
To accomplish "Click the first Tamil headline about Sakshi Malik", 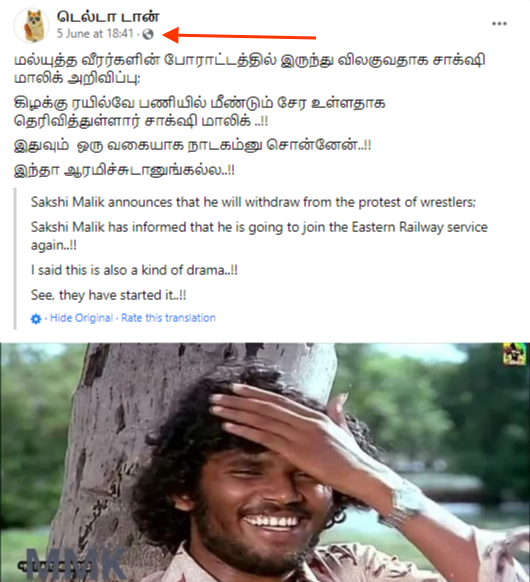I will [x=249, y=69].
